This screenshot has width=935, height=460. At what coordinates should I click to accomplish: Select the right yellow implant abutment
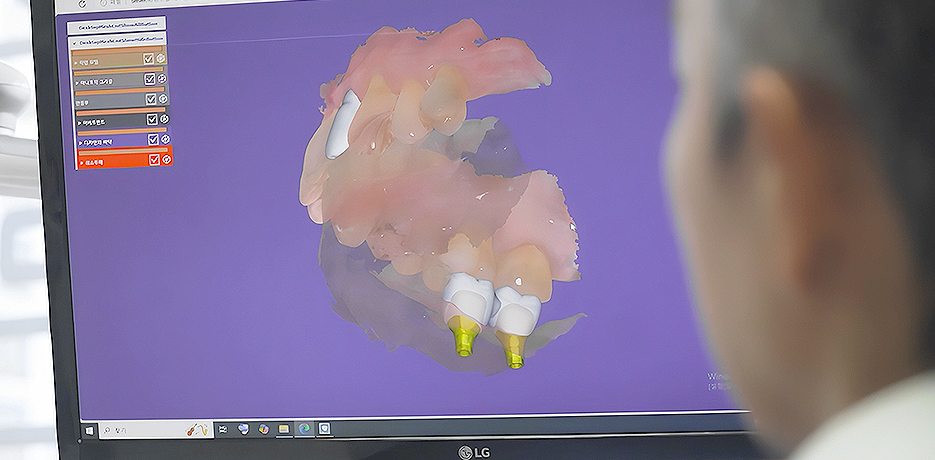(x=512, y=350)
